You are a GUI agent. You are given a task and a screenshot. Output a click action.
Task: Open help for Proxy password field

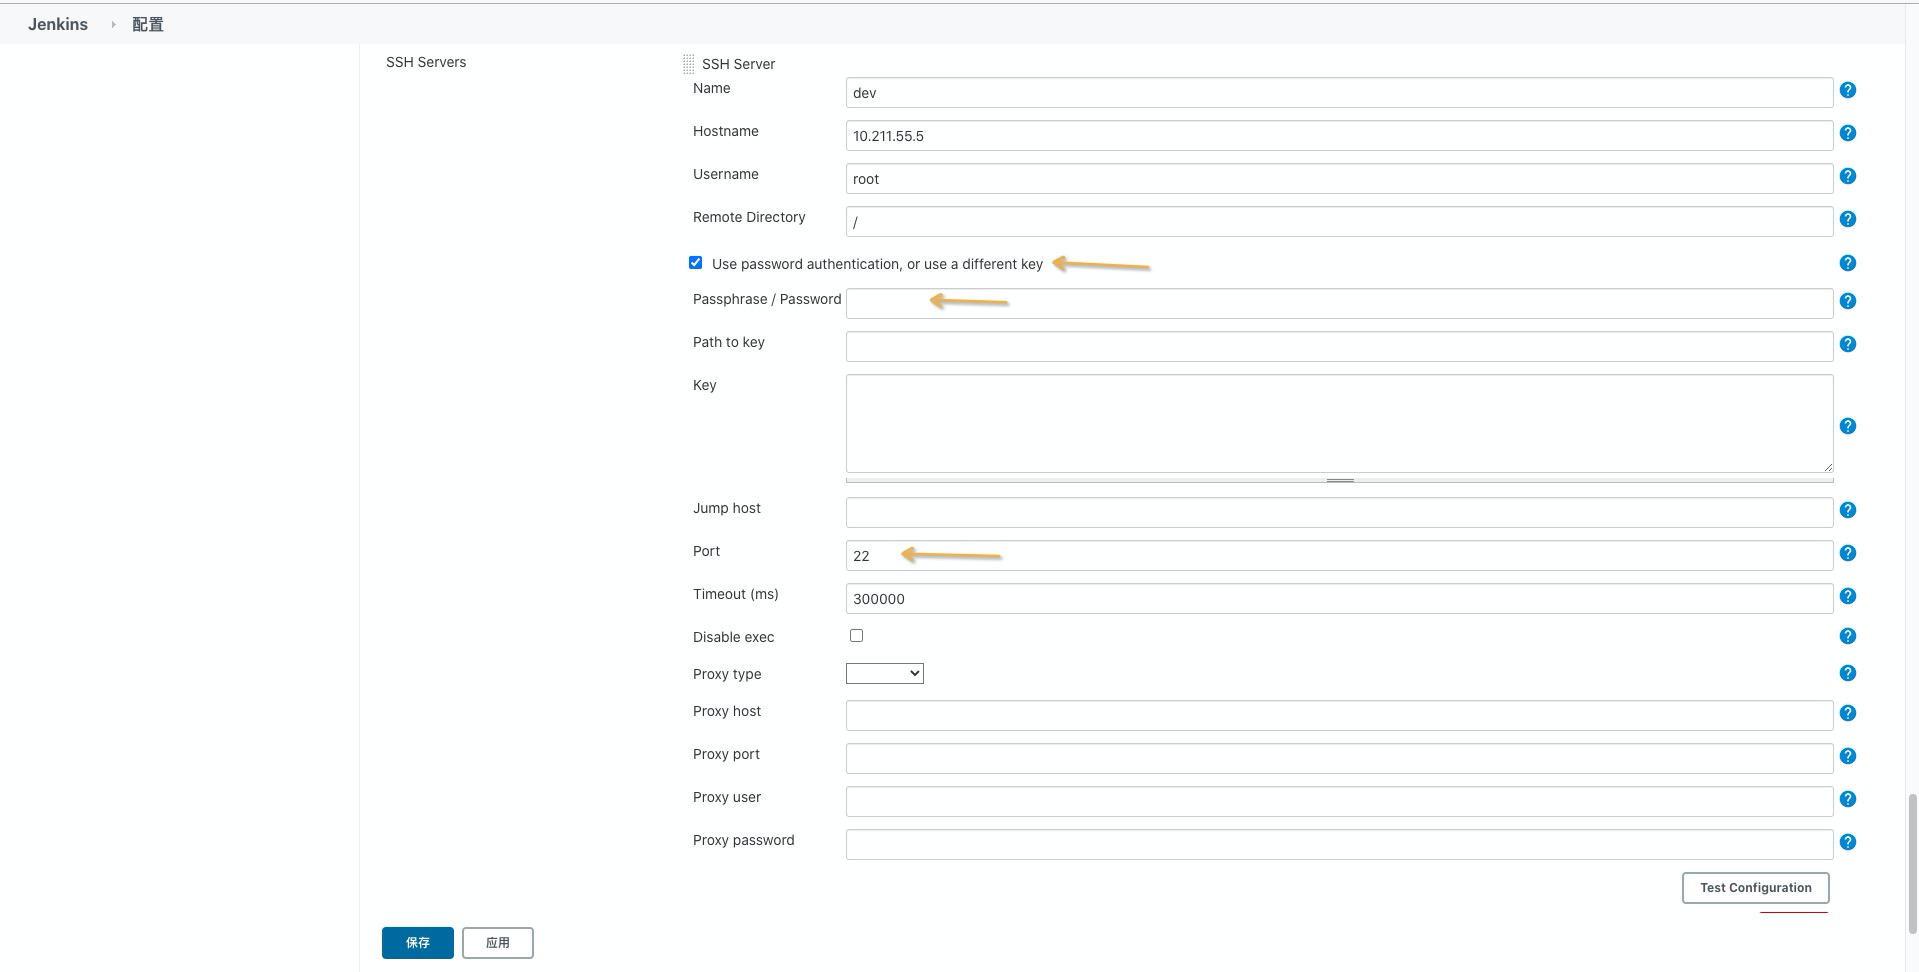[1847, 842]
